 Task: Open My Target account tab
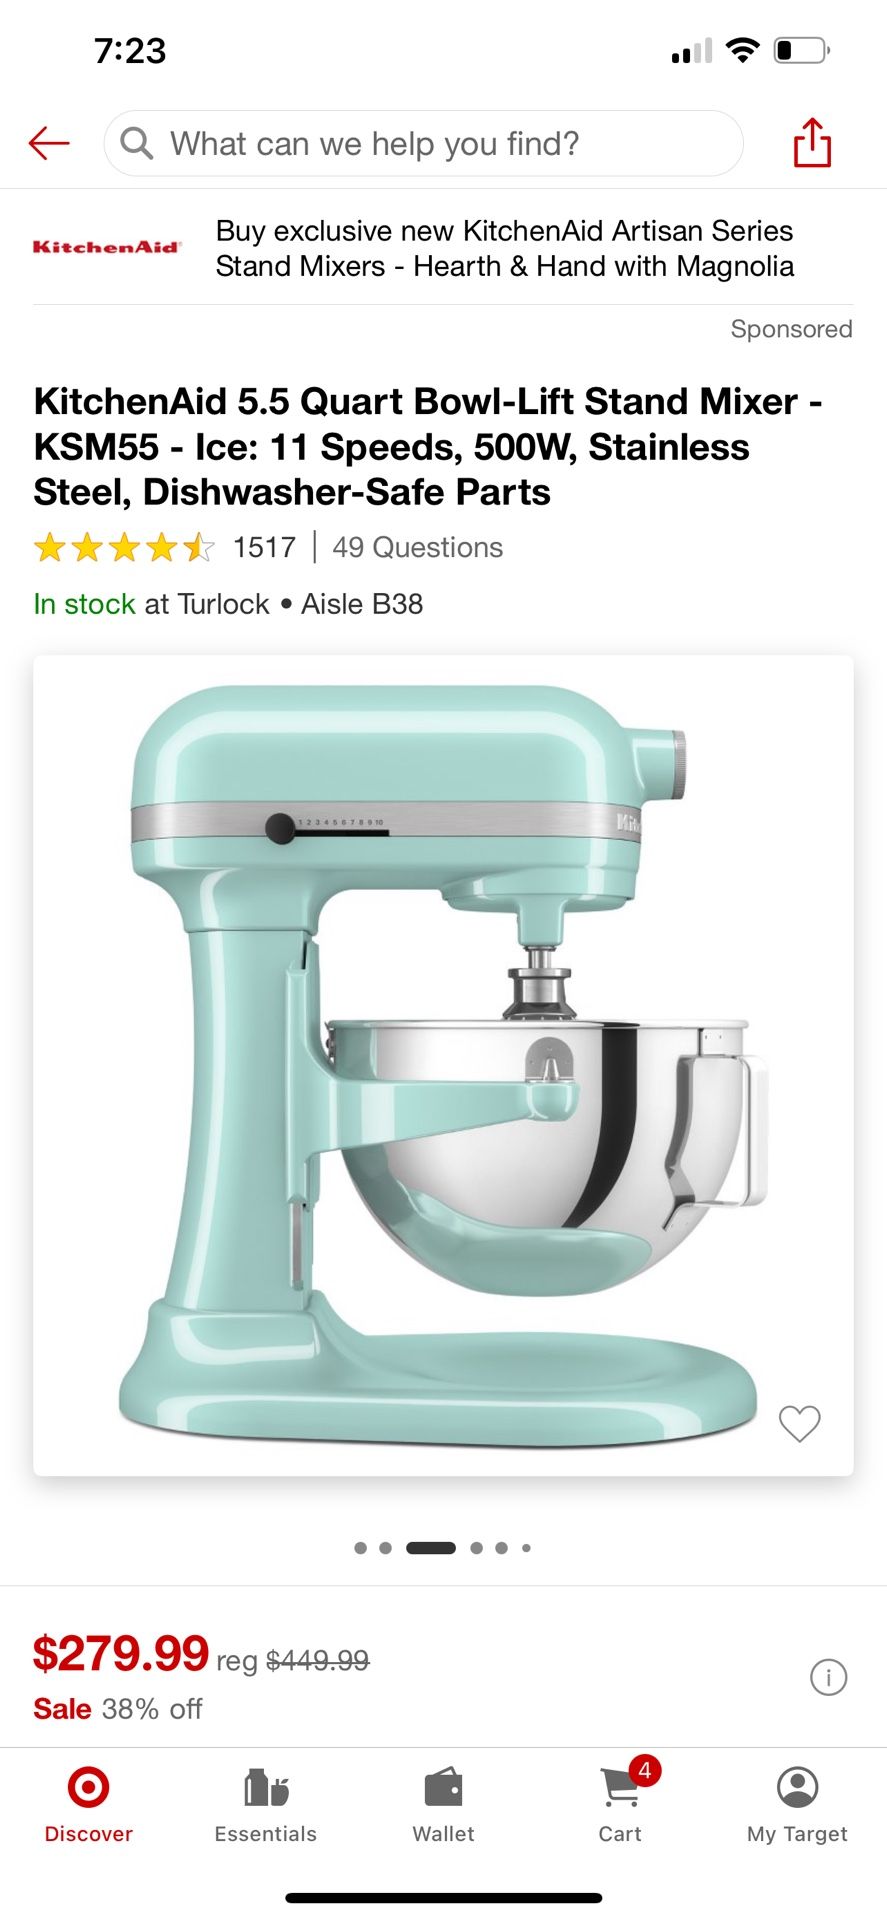tap(797, 1805)
